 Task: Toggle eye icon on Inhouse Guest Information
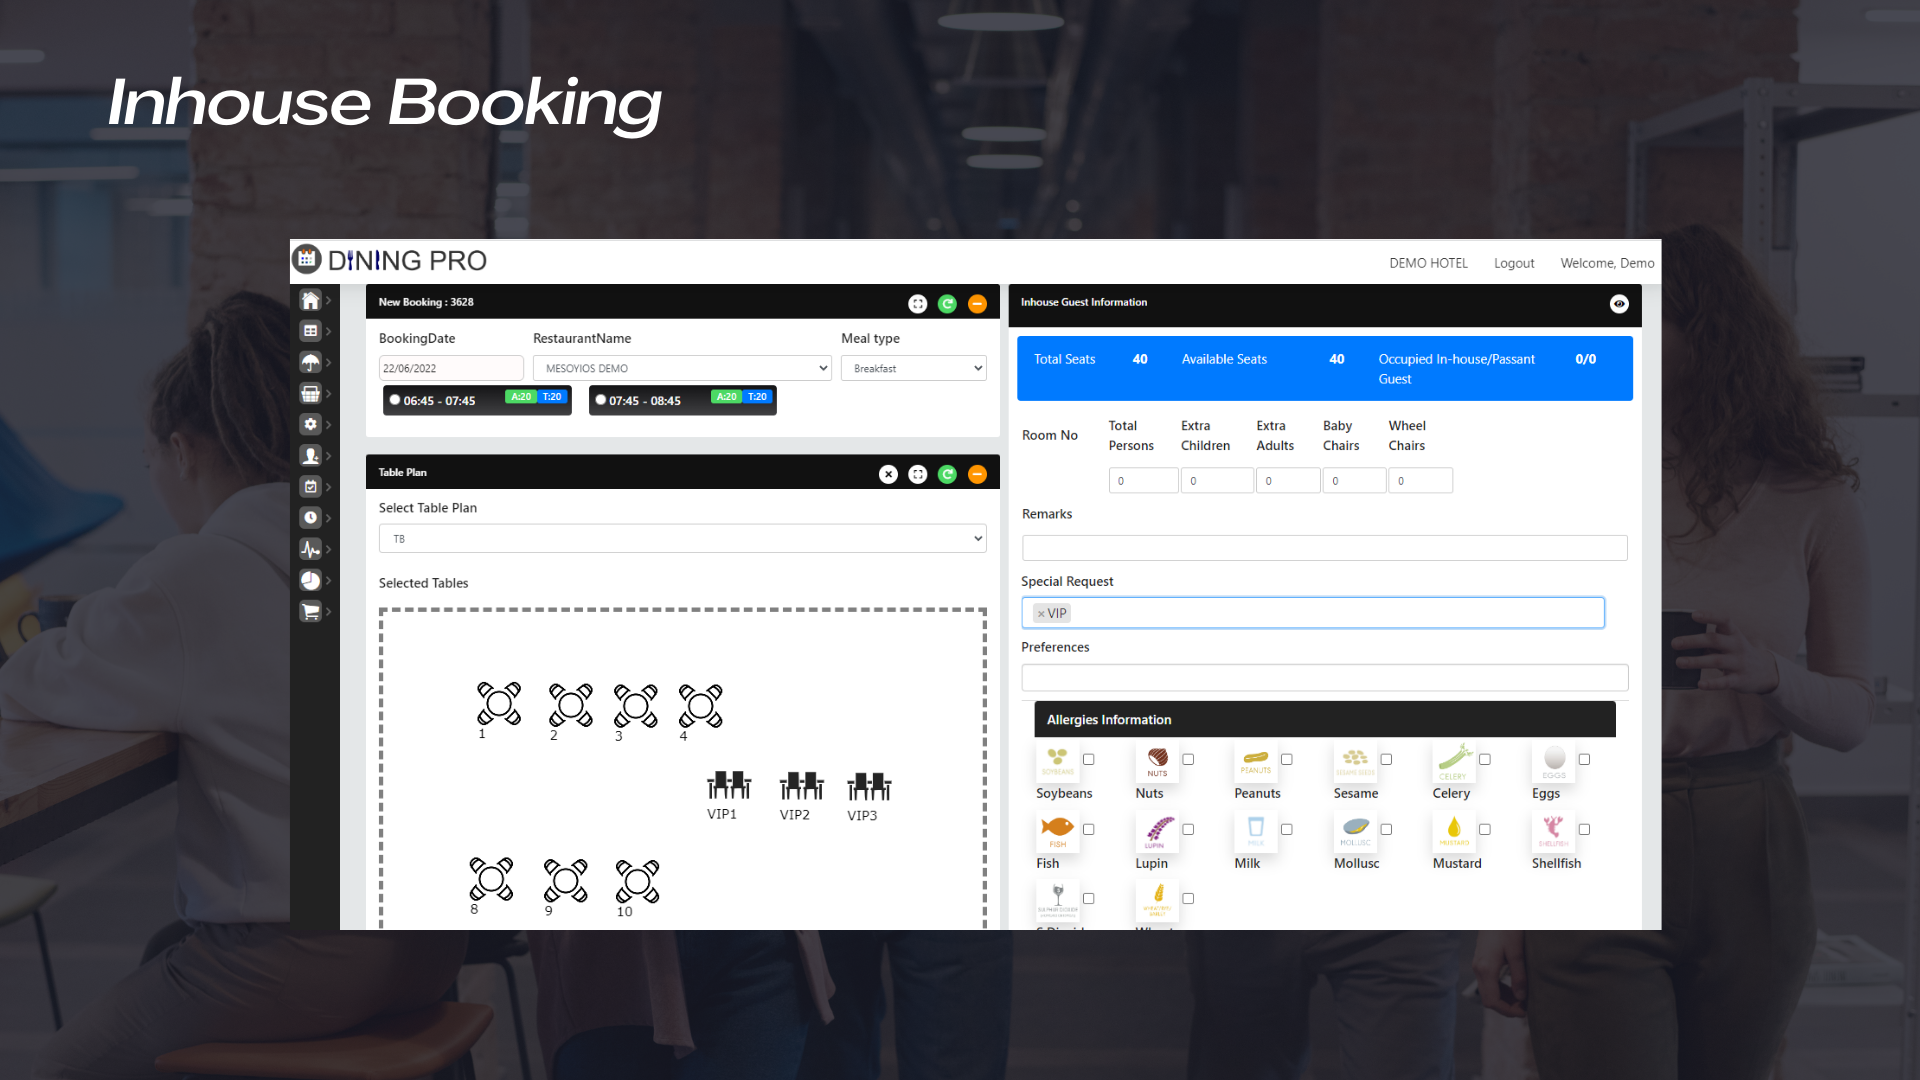[x=1619, y=304]
